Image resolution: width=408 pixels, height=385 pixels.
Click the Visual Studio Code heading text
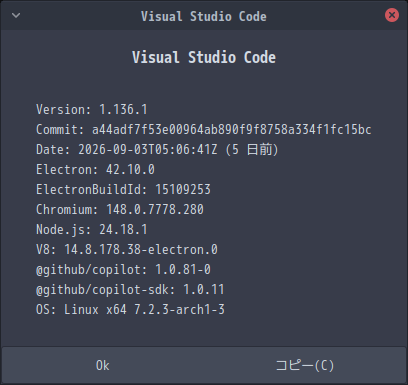click(x=204, y=57)
